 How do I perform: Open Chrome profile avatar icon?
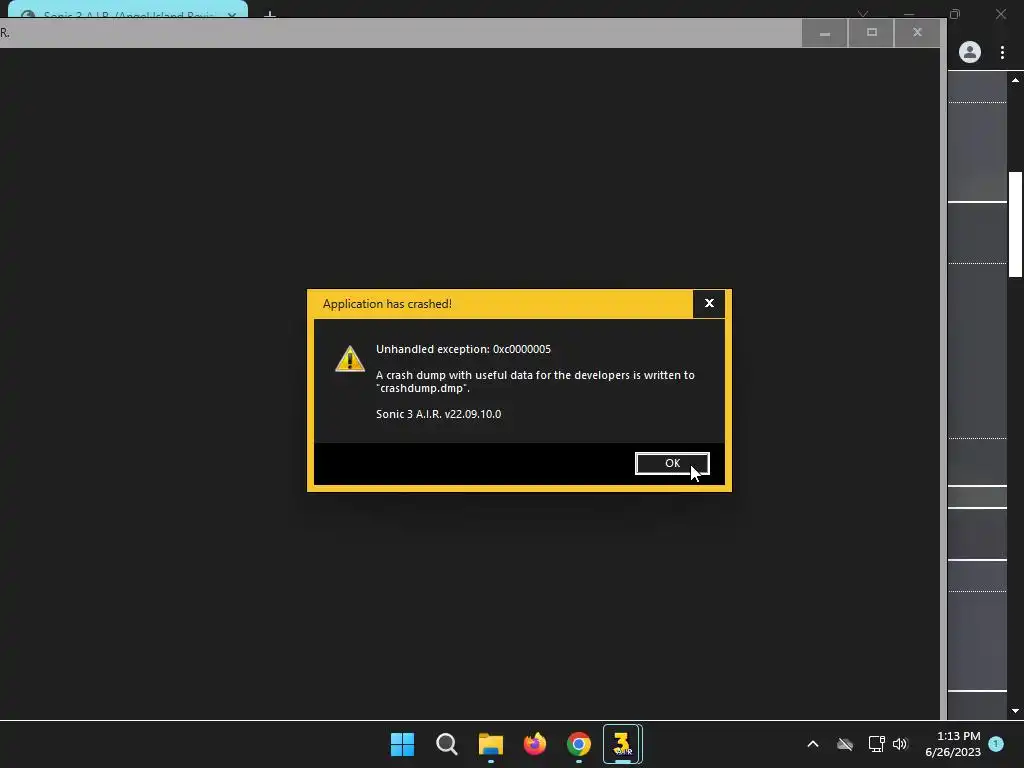(970, 52)
